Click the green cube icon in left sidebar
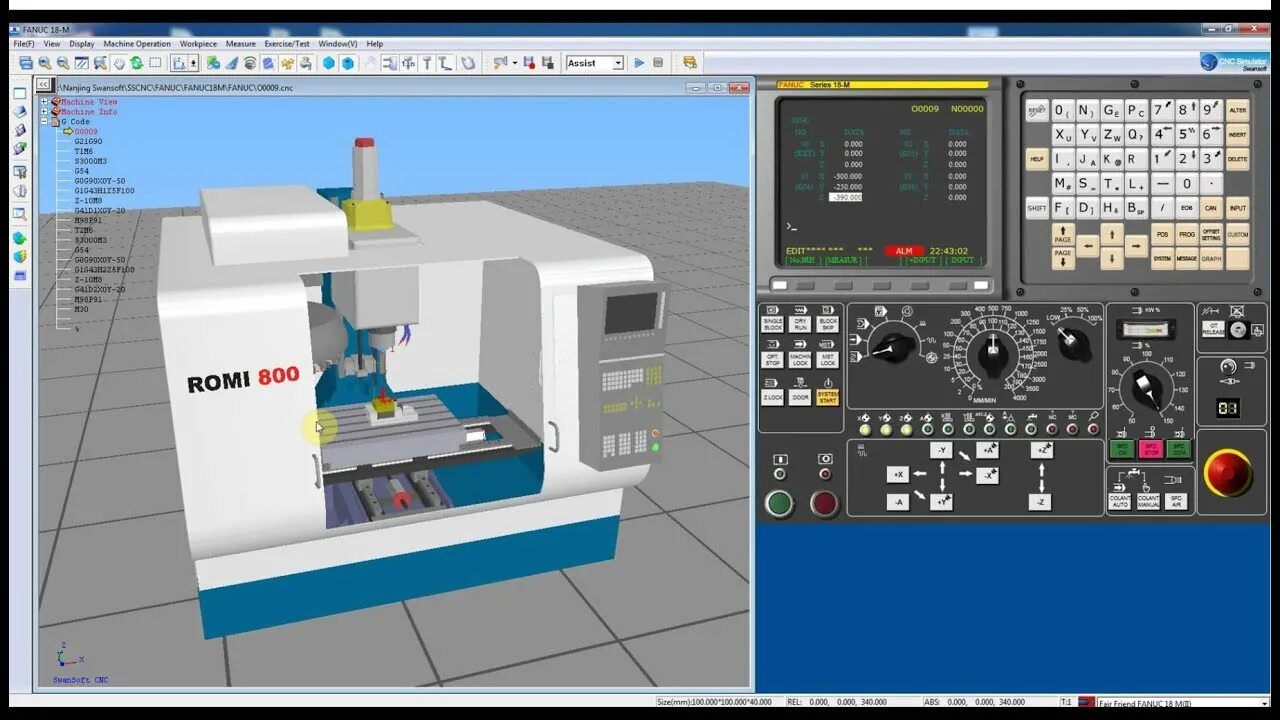Image resolution: width=1280 pixels, height=720 pixels. tap(19, 238)
